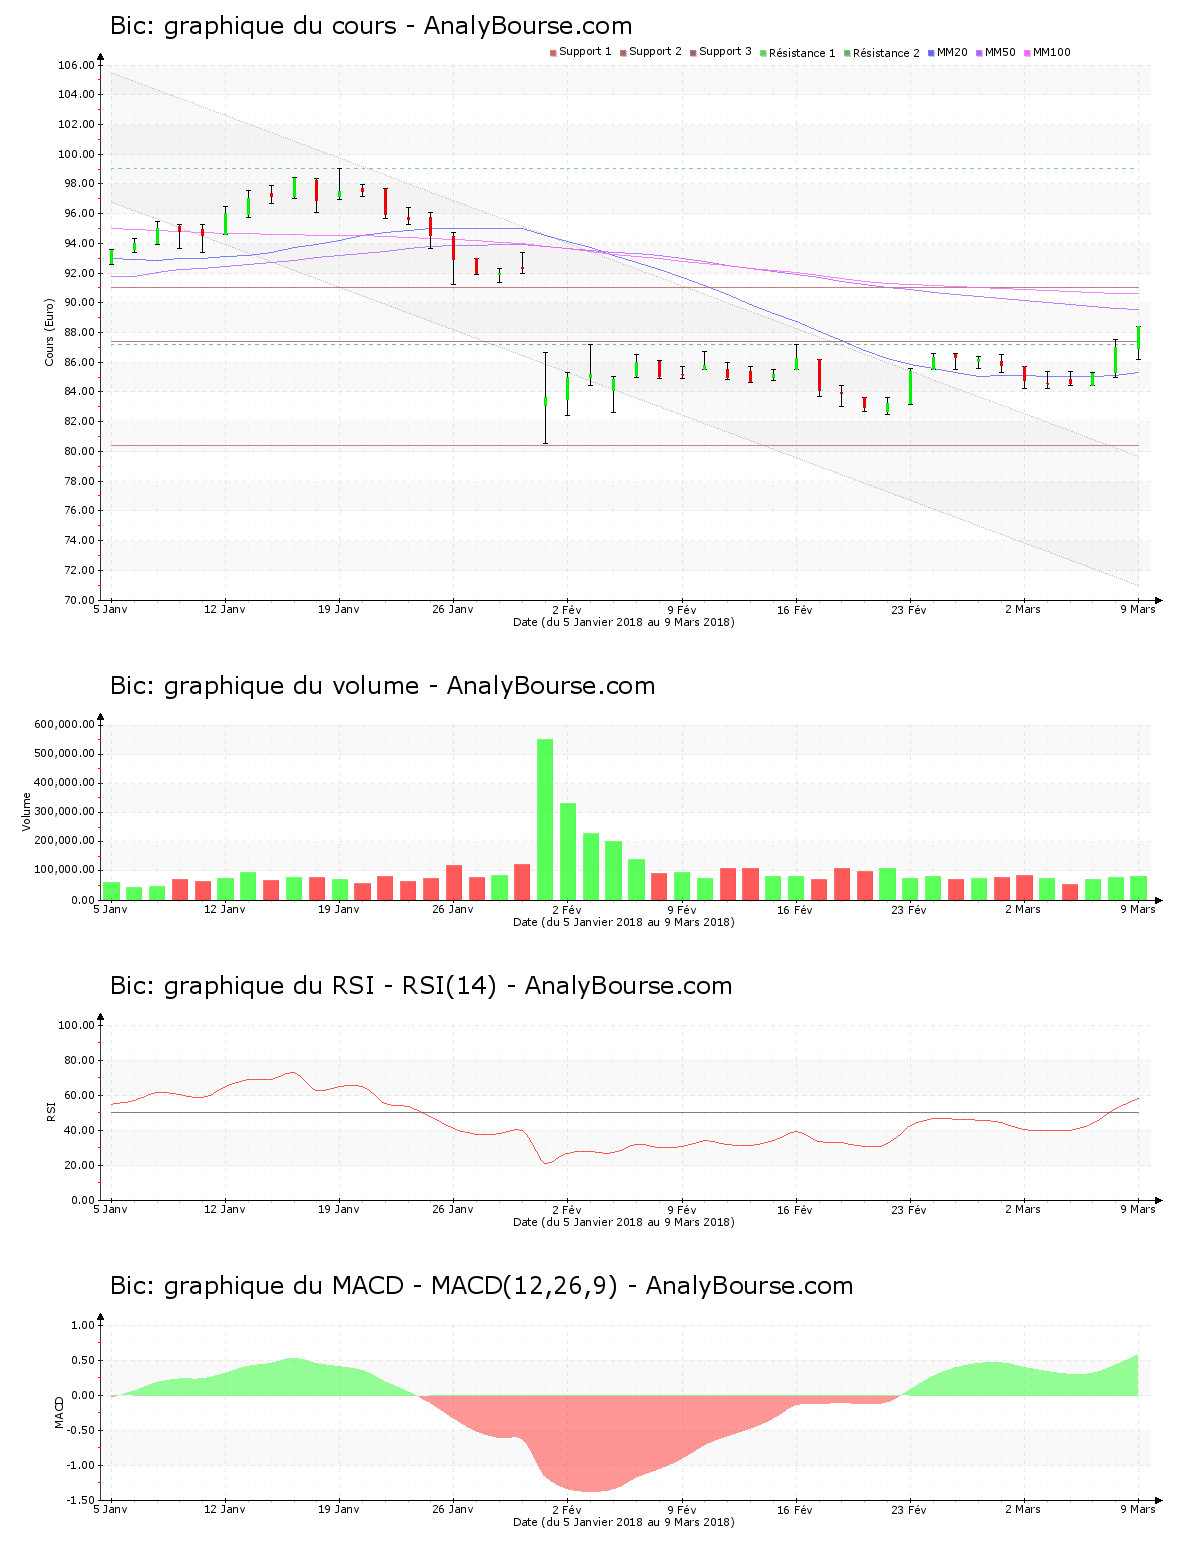Click the tallest green volume bar

(546, 820)
